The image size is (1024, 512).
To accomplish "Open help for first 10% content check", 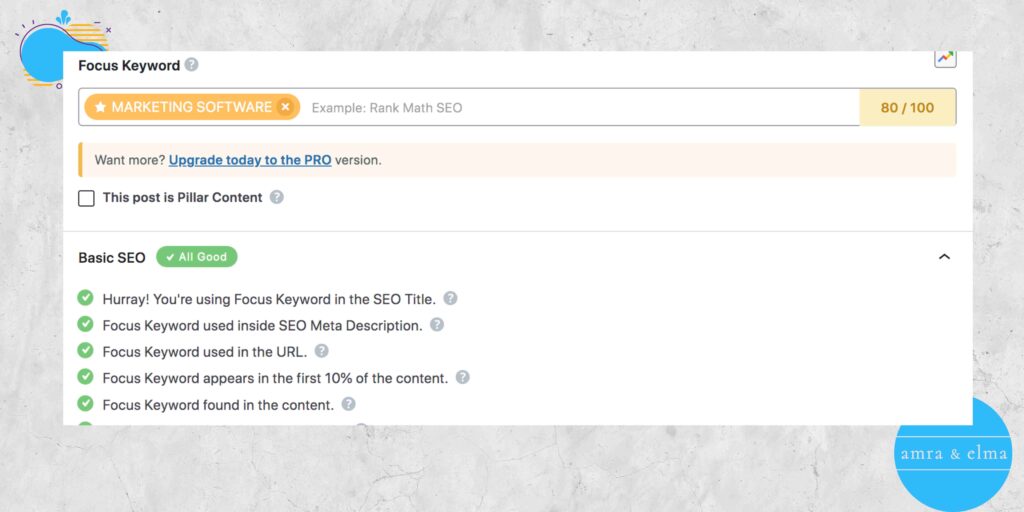I will pos(462,377).
